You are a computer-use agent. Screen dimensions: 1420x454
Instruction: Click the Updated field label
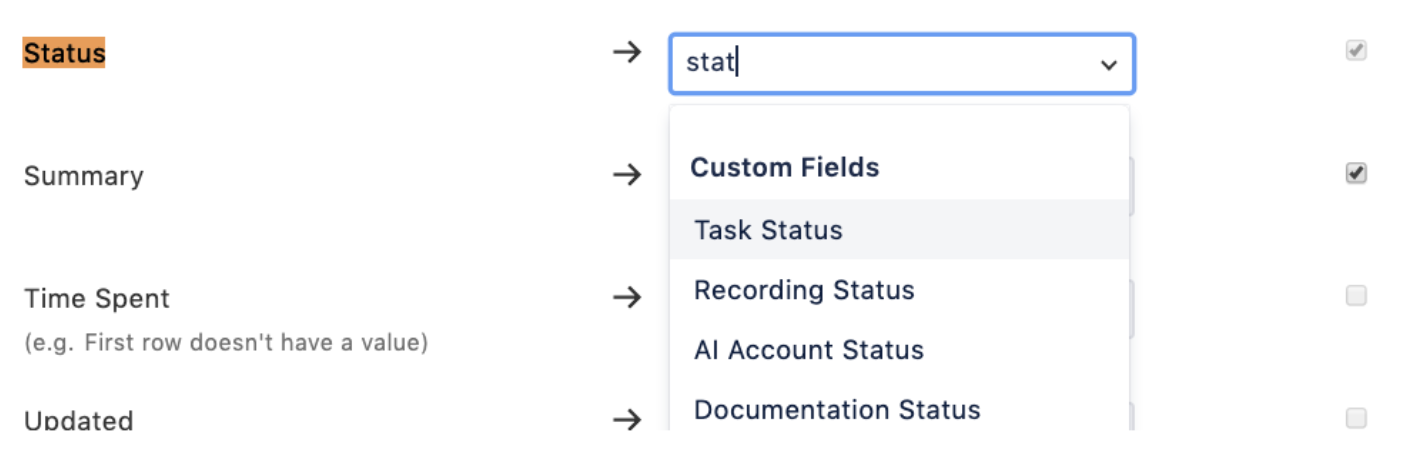[79, 420]
